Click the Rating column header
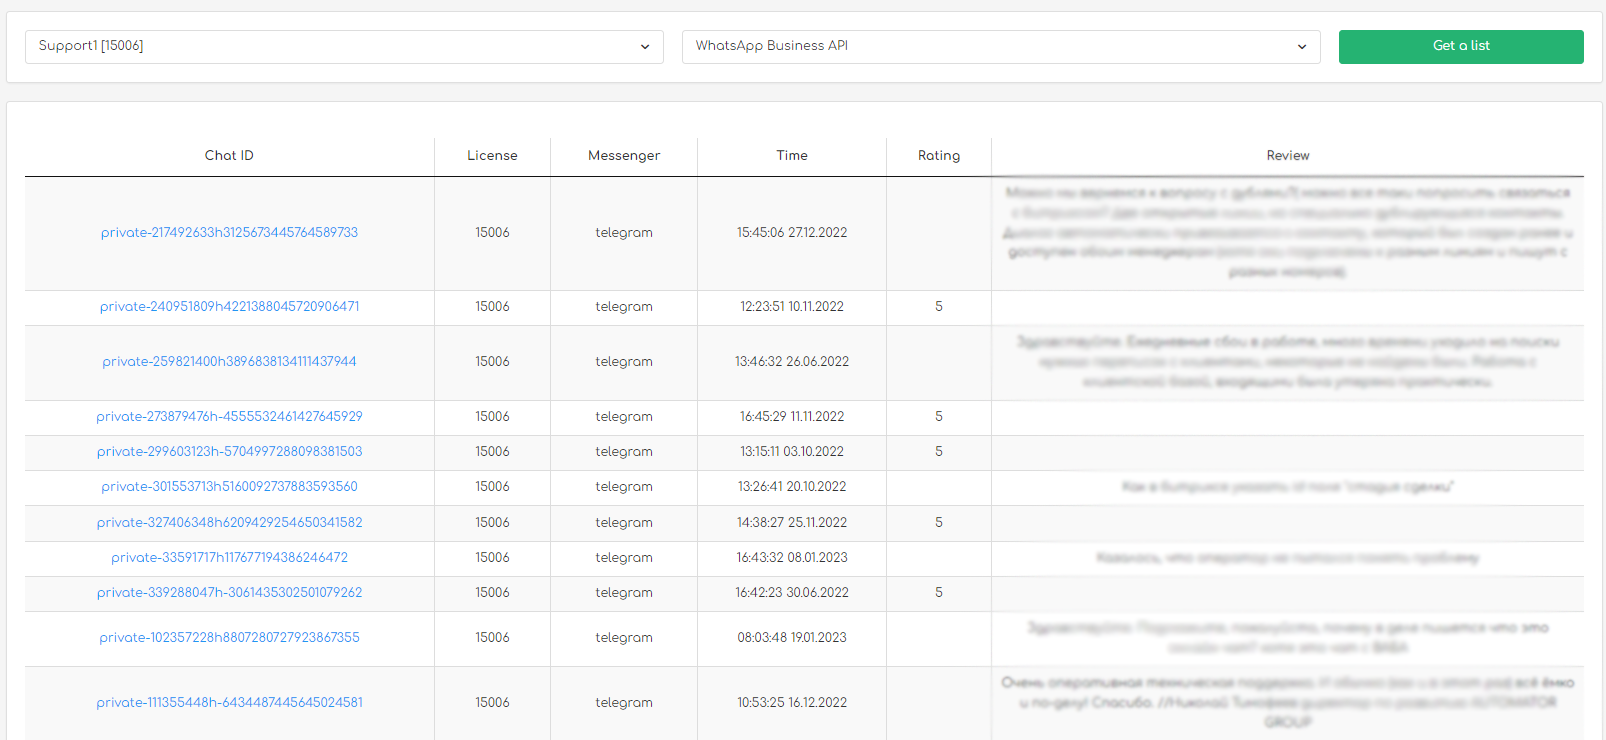Image resolution: width=1606 pixels, height=740 pixels. (938, 156)
